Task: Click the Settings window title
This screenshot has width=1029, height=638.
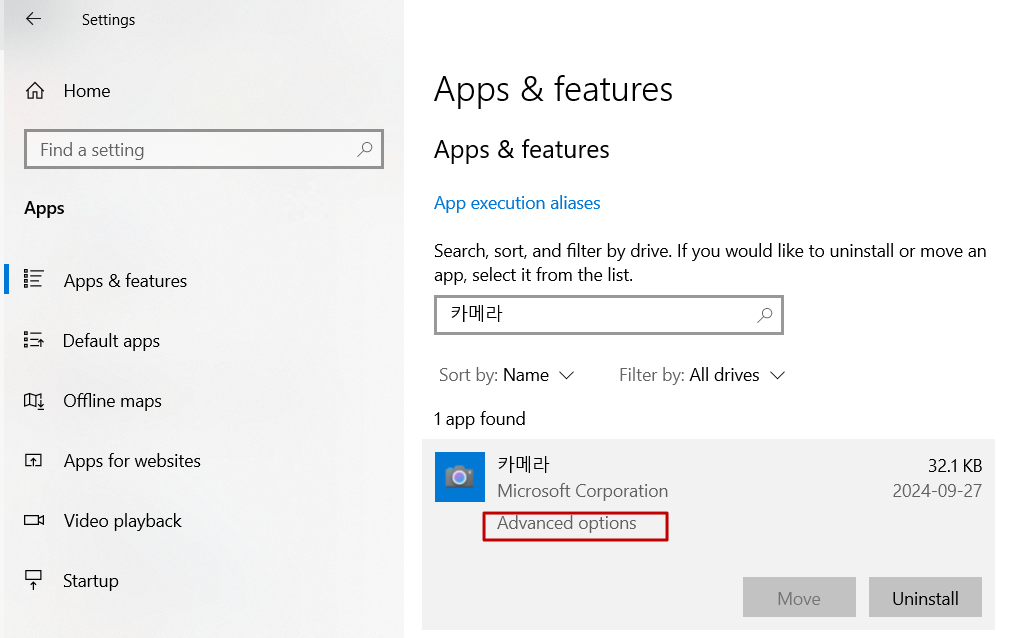Action: [x=108, y=20]
